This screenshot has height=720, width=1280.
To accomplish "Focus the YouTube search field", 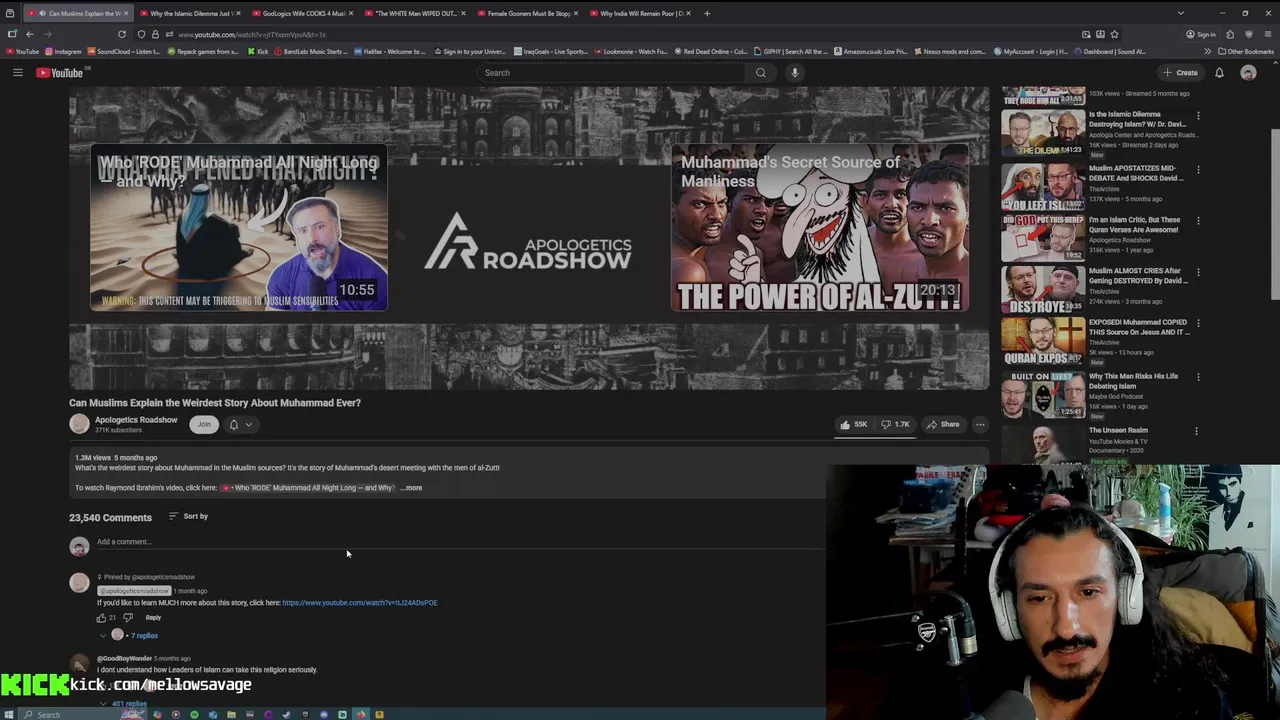I will coord(612,72).
